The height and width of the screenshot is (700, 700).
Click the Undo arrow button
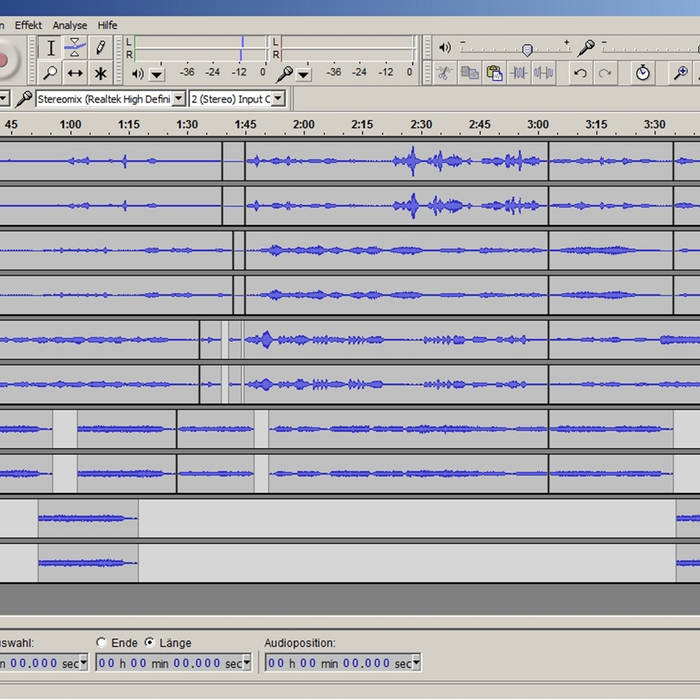580,72
